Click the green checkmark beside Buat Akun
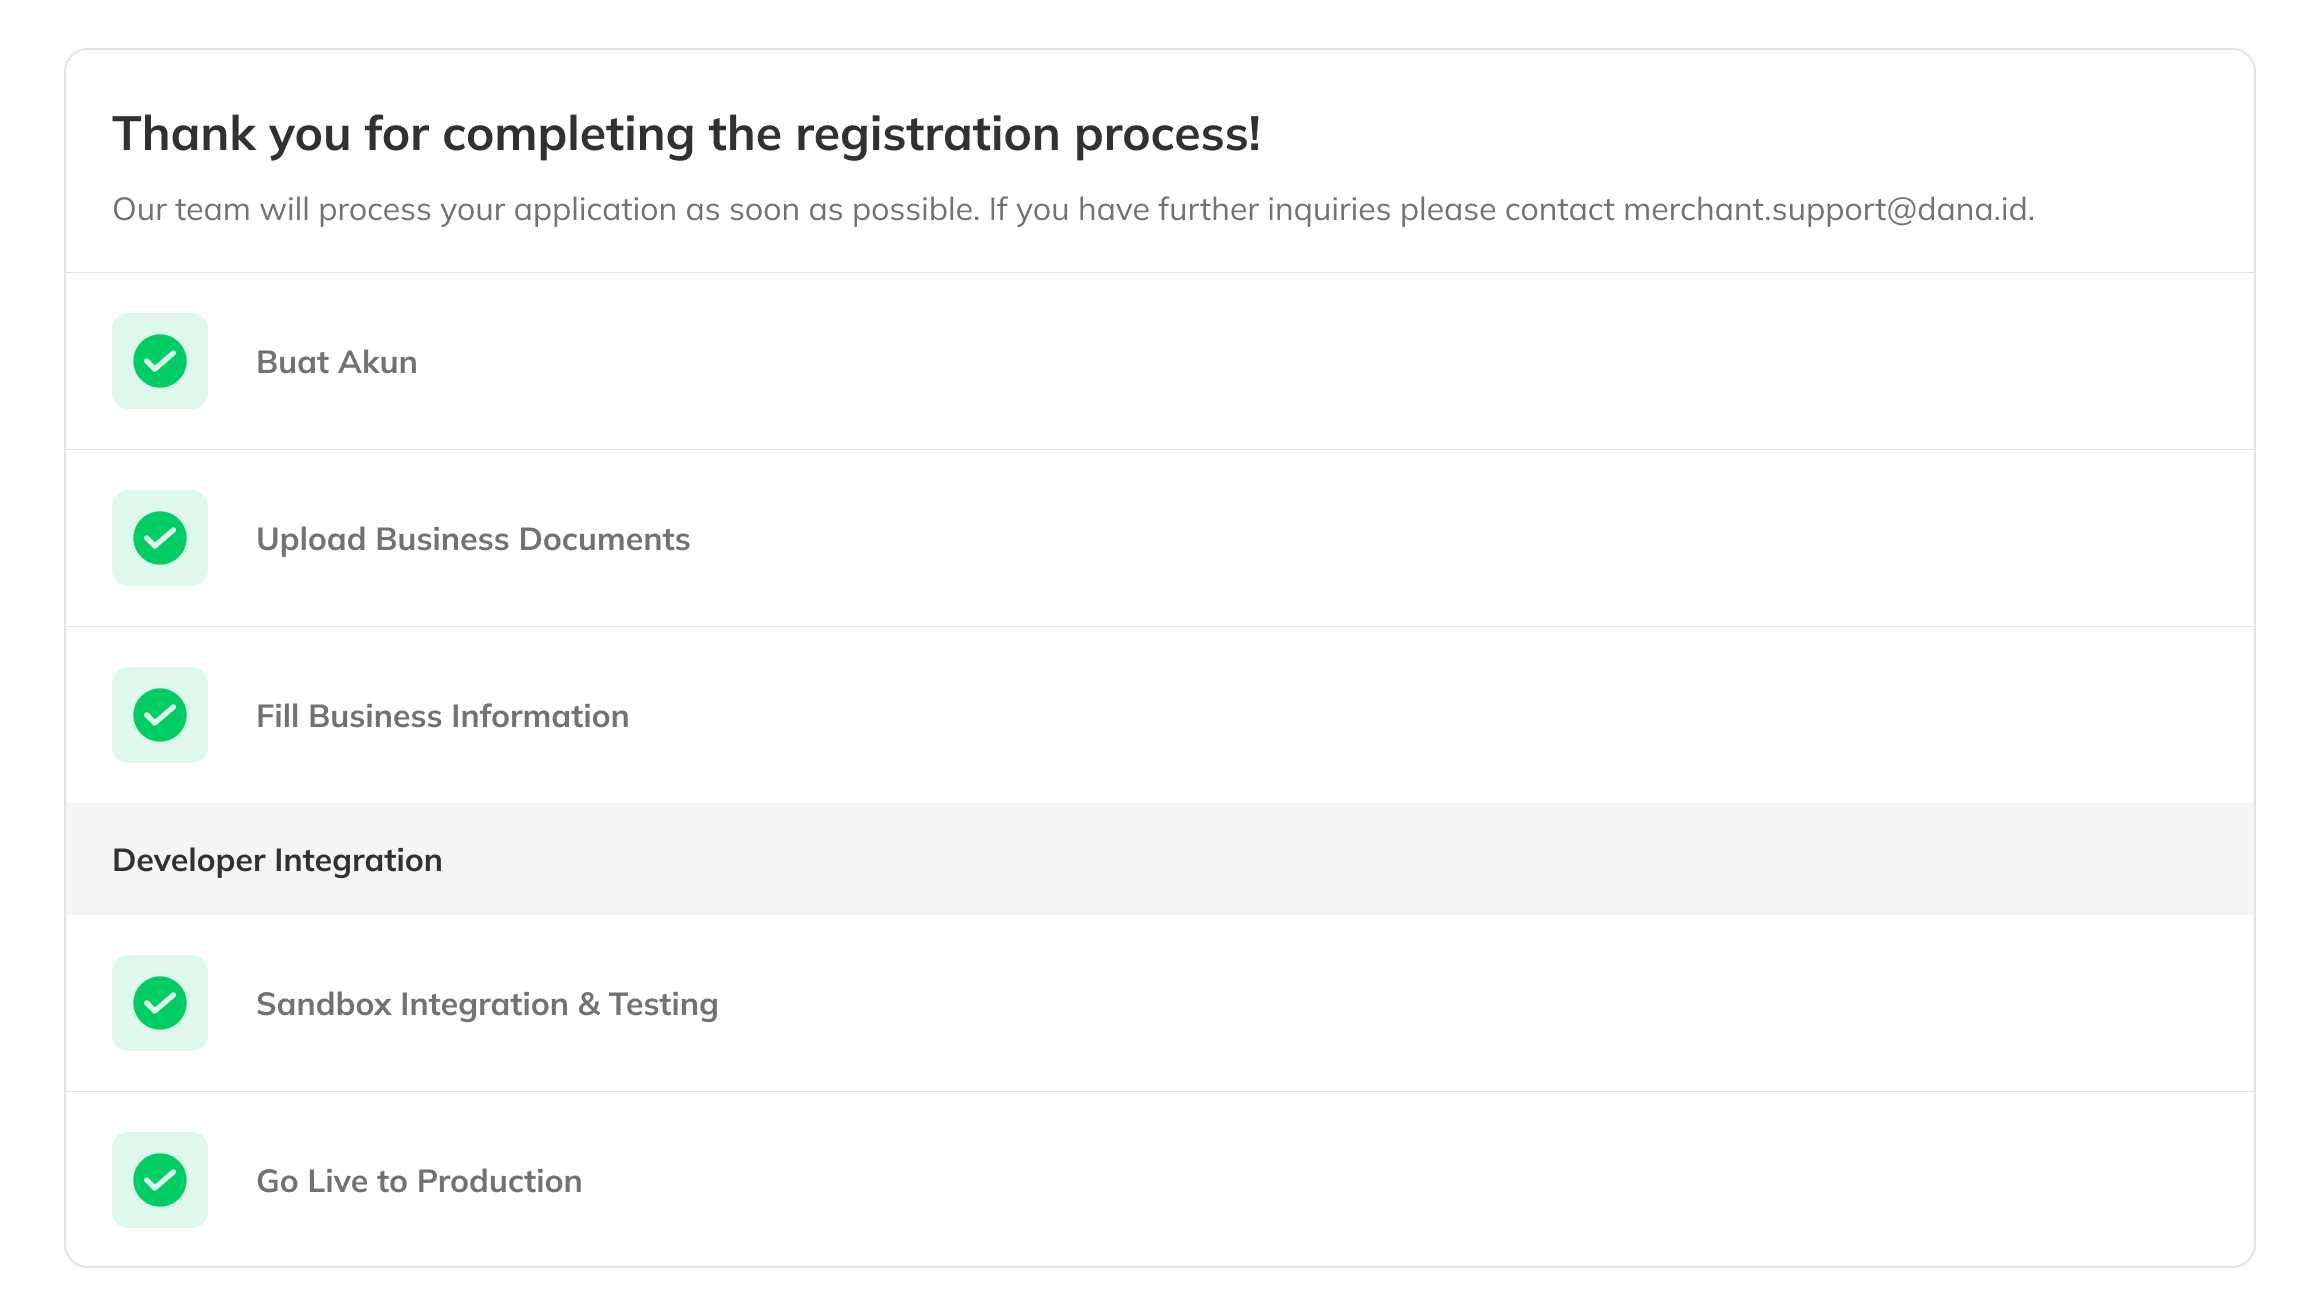 click(x=160, y=361)
